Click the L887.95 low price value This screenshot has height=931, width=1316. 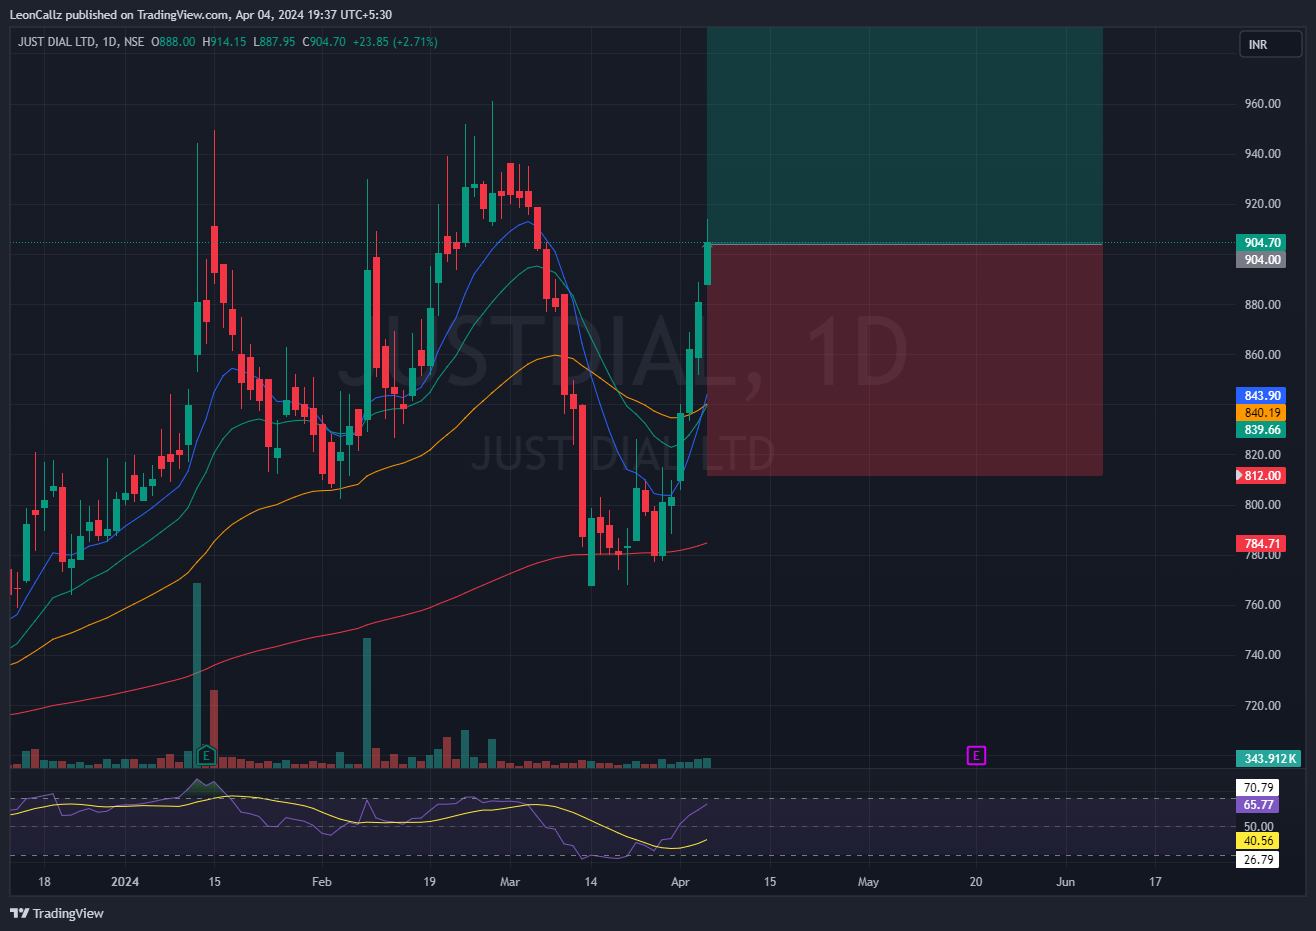(x=274, y=42)
